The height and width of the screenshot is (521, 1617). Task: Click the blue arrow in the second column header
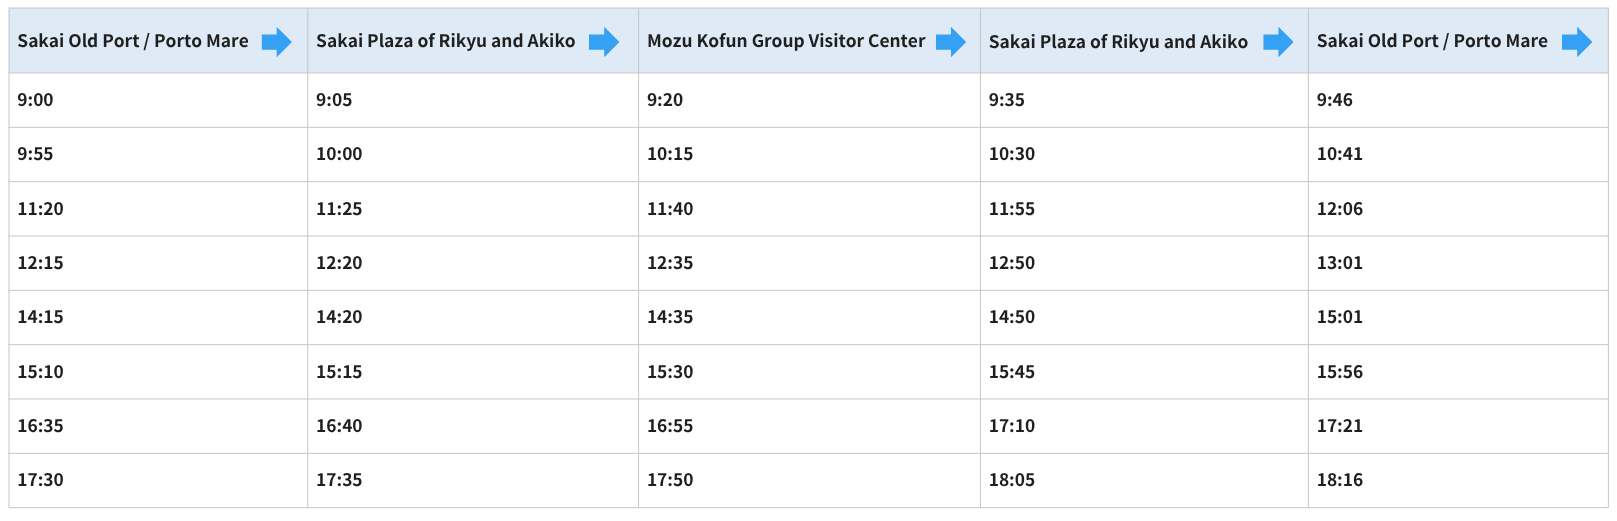604,42
